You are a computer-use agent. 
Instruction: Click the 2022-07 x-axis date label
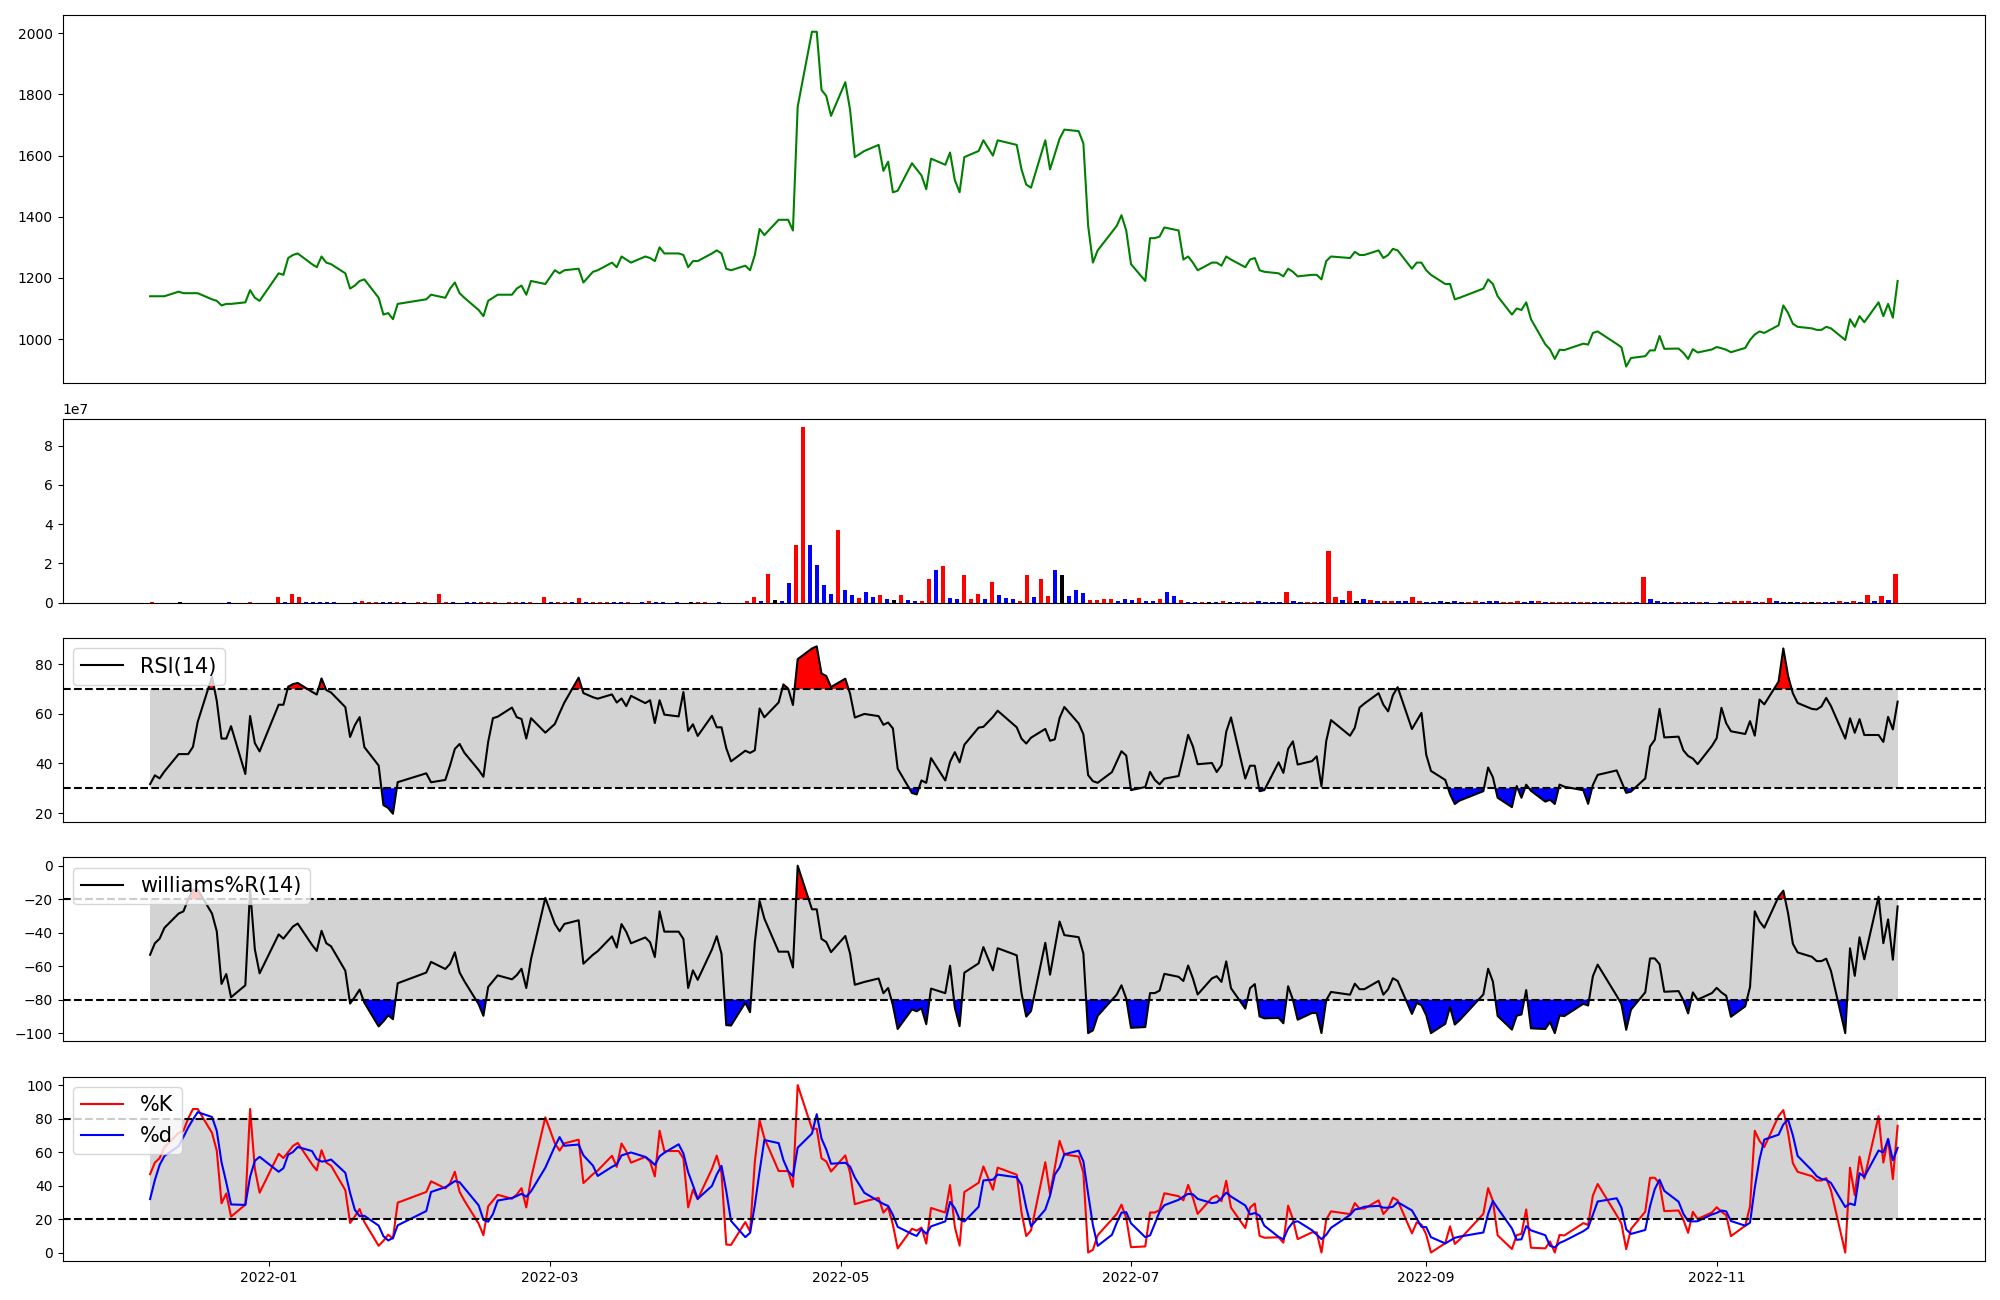[x=1131, y=1277]
